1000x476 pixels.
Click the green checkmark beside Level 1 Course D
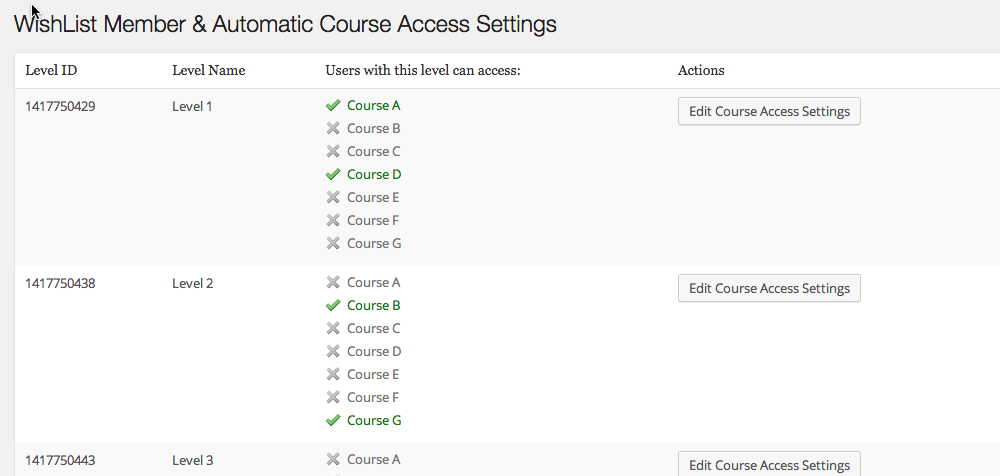[x=333, y=174]
